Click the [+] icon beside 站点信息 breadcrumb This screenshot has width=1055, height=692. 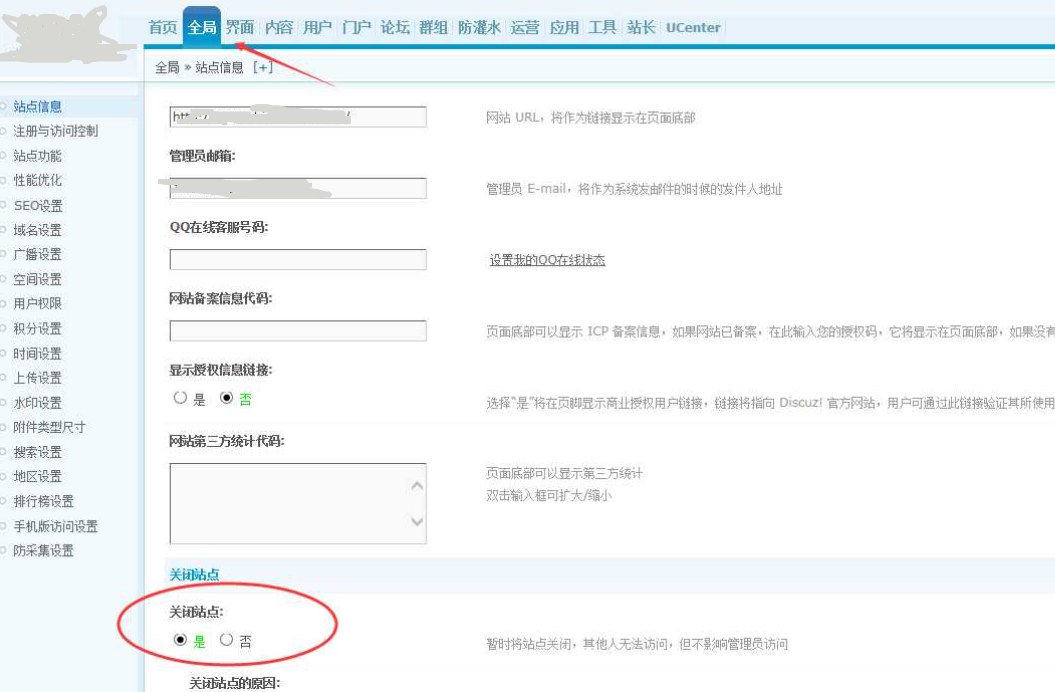[x=262, y=67]
